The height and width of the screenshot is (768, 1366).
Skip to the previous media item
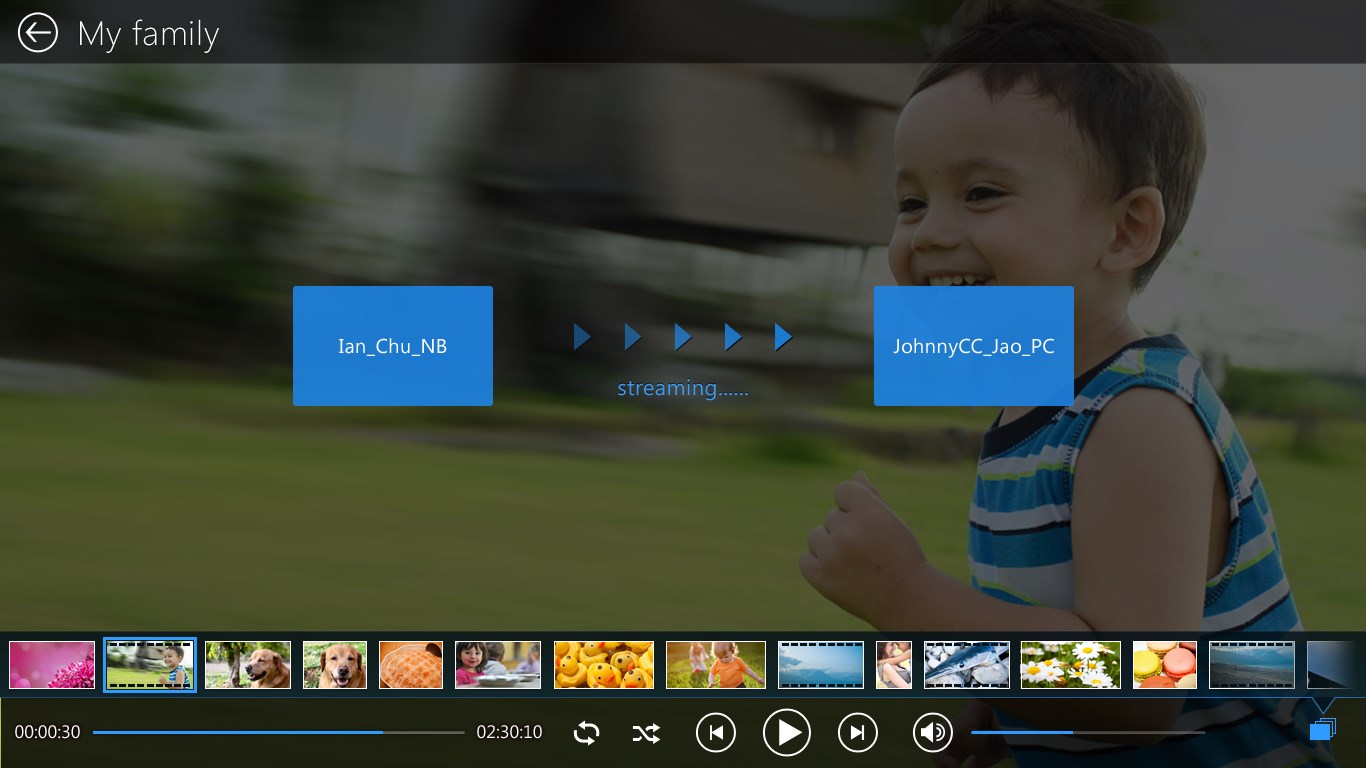[x=716, y=733]
